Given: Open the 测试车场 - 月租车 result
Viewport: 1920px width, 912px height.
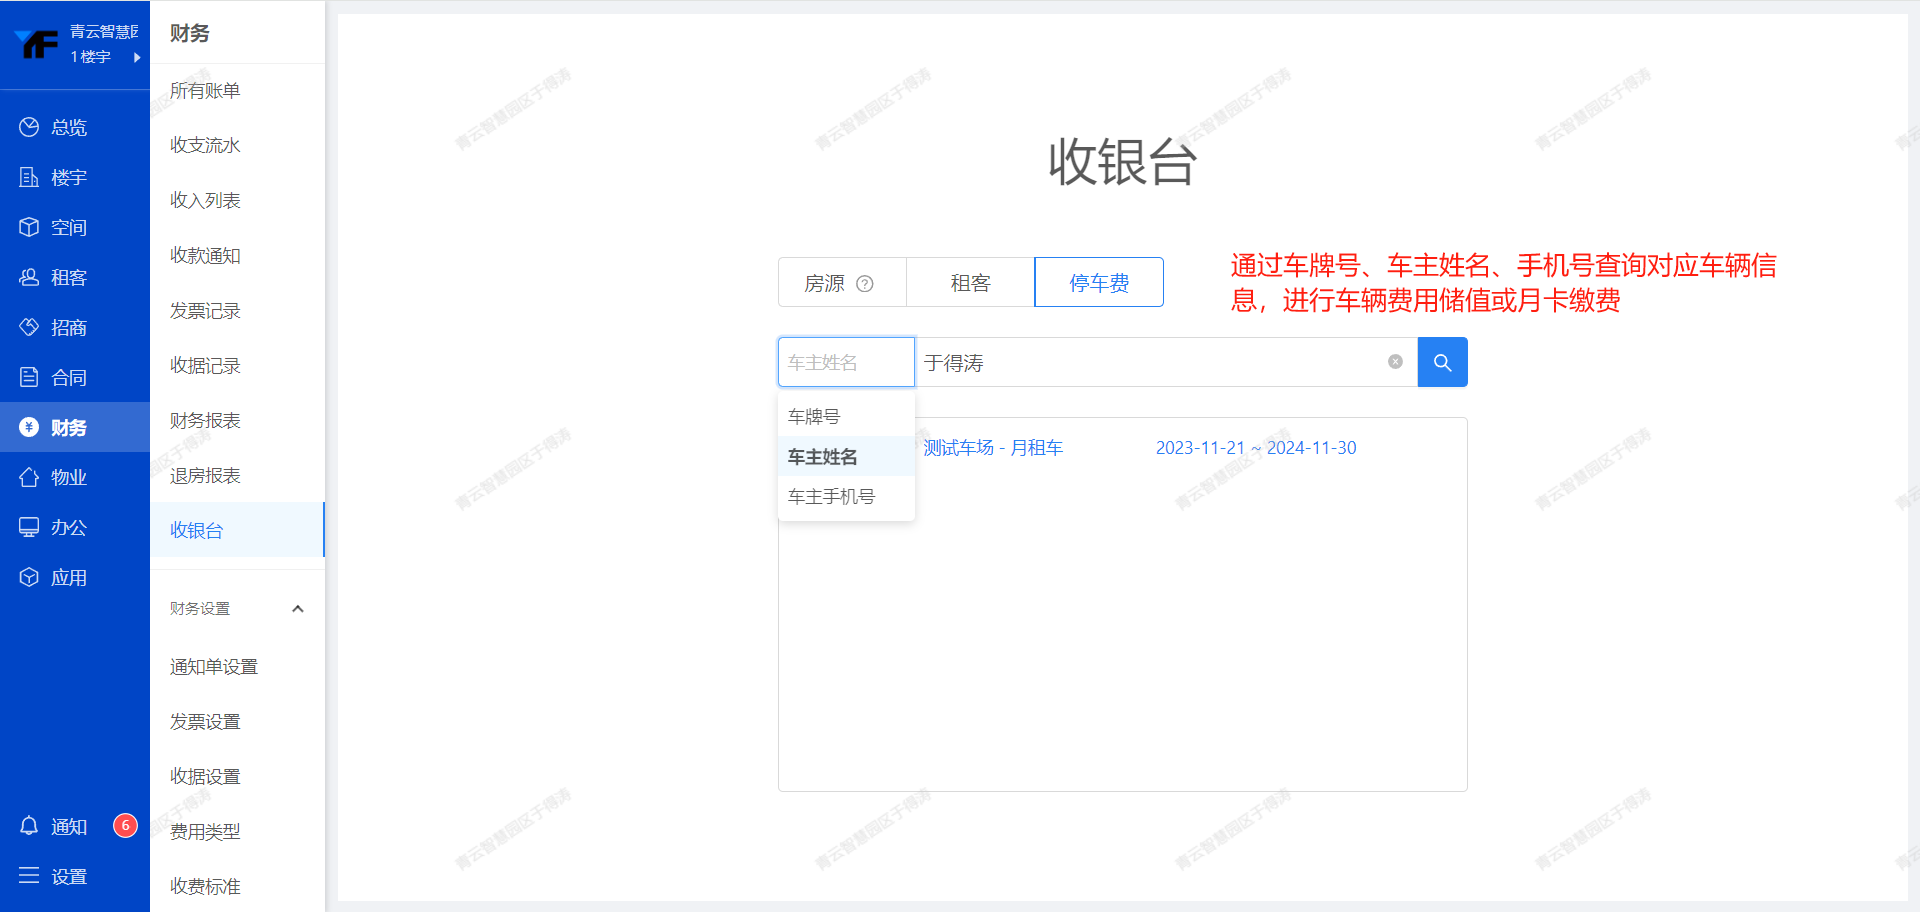Looking at the screenshot, I should click(992, 448).
